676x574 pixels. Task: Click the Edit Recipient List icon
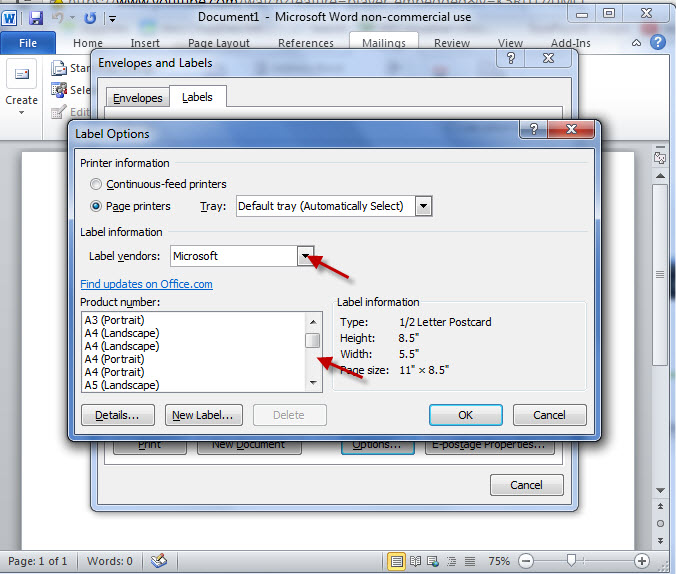59,112
